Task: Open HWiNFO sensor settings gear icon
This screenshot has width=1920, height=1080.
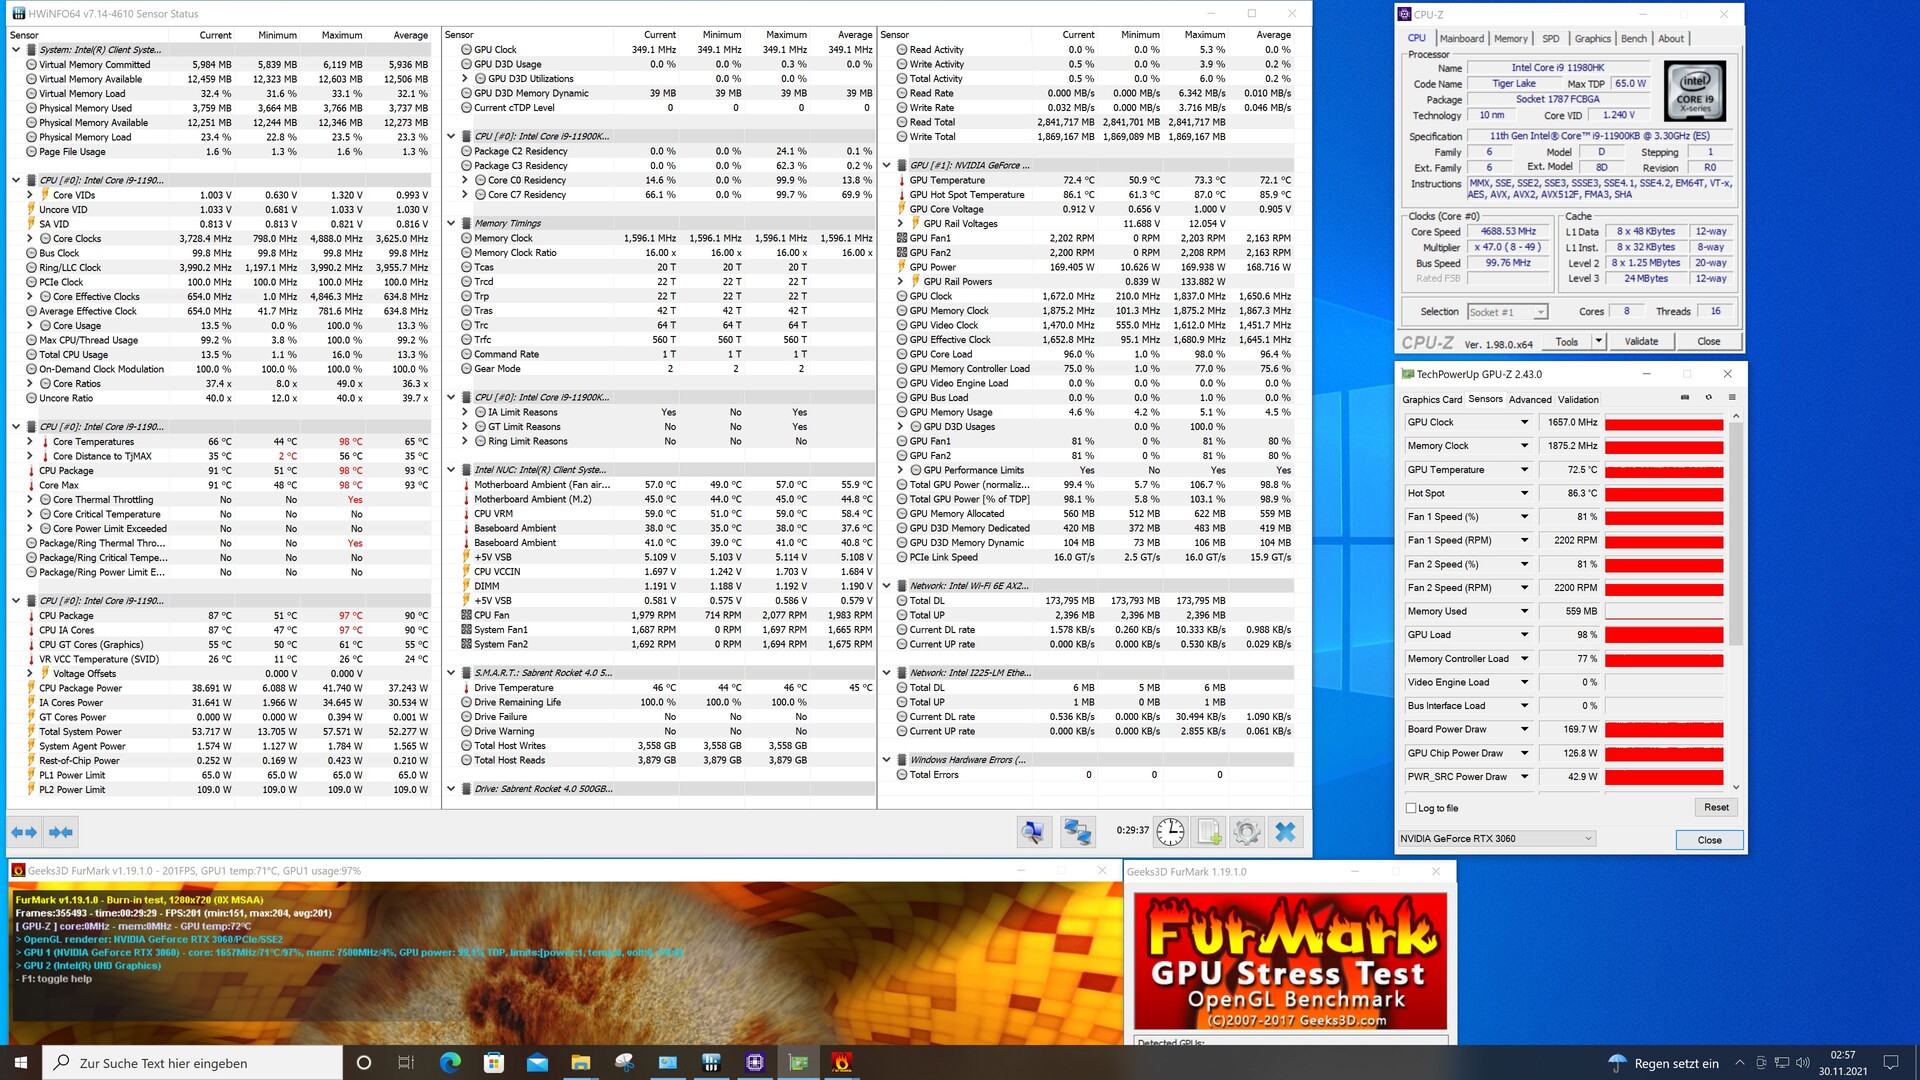Action: [1246, 832]
